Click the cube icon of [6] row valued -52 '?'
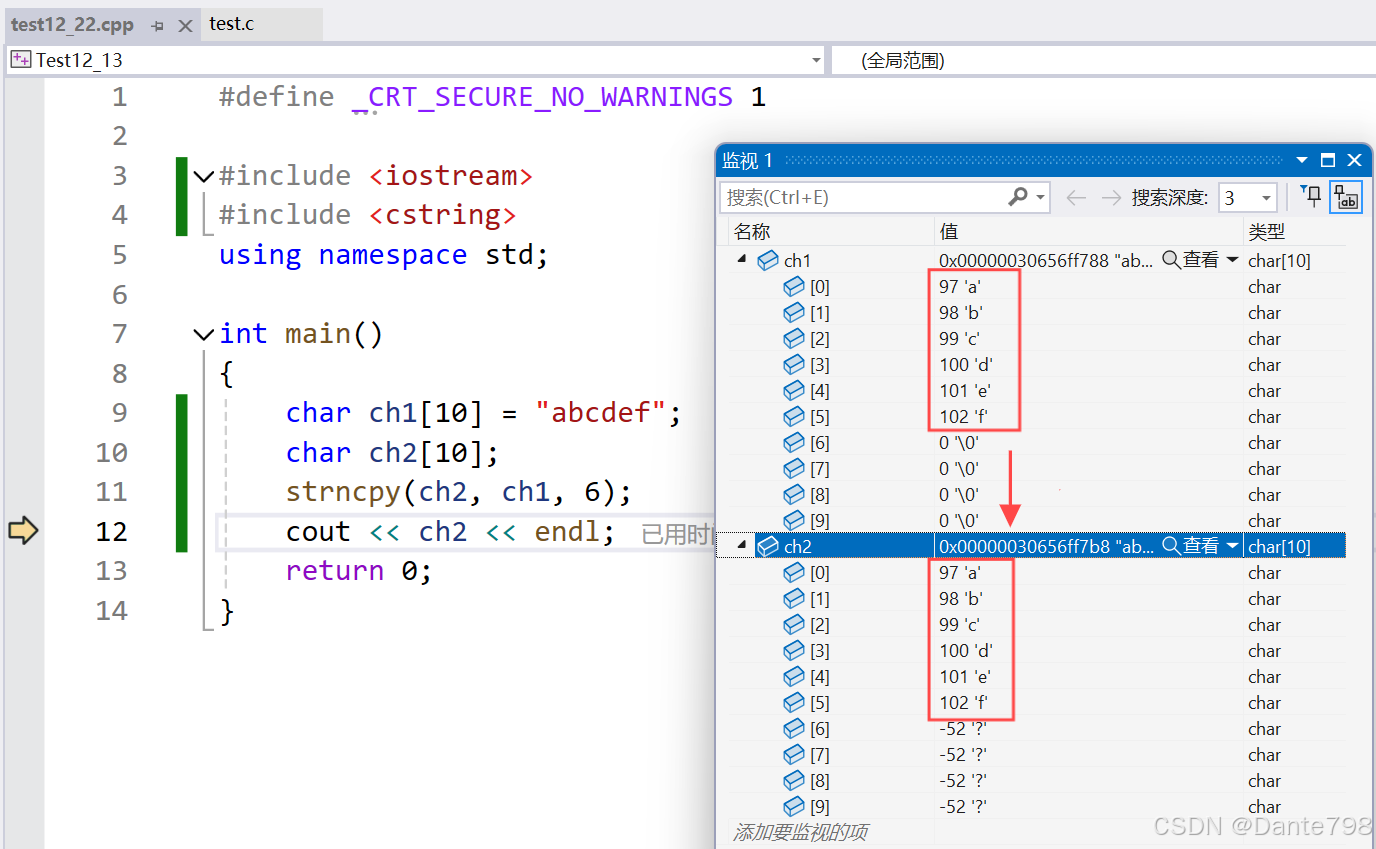 pos(794,729)
